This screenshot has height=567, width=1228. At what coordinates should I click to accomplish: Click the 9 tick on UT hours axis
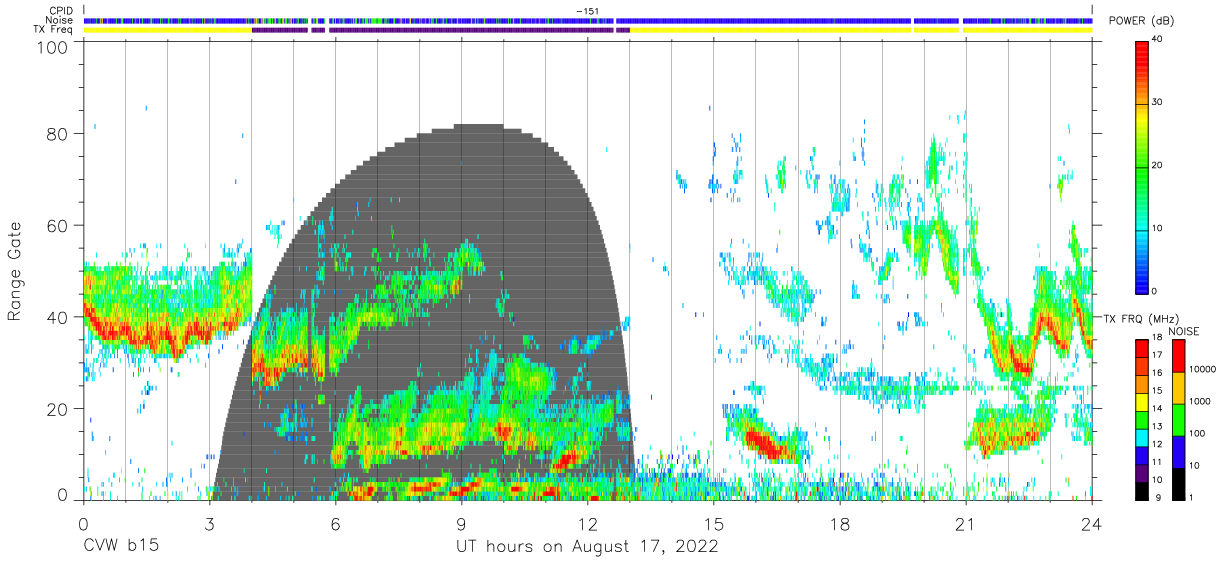click(462, 523)
